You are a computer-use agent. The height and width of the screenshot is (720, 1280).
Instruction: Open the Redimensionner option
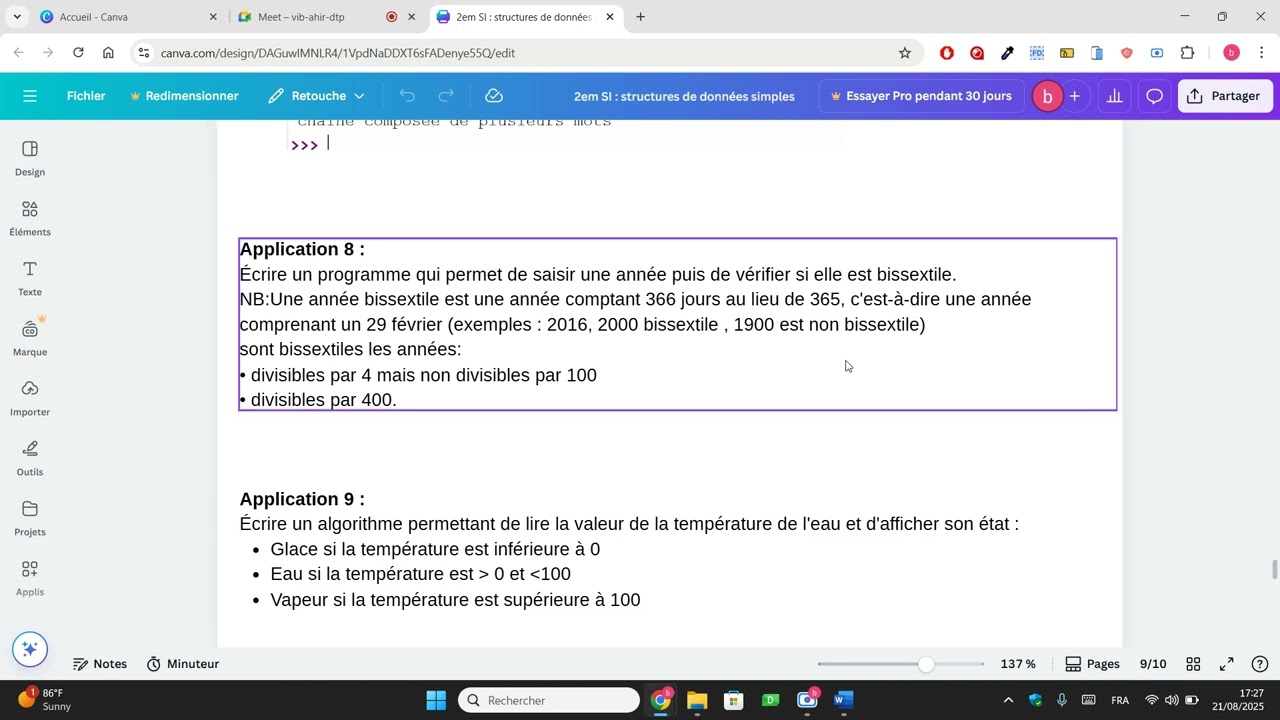pyautogui.click(x=184, y=96)
